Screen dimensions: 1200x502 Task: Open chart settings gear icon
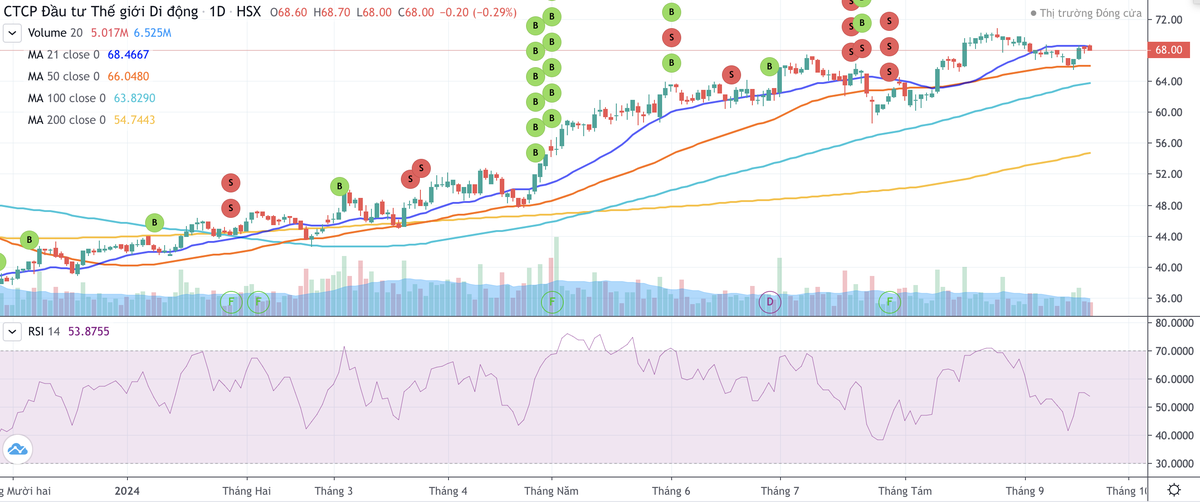(1174, 490)
